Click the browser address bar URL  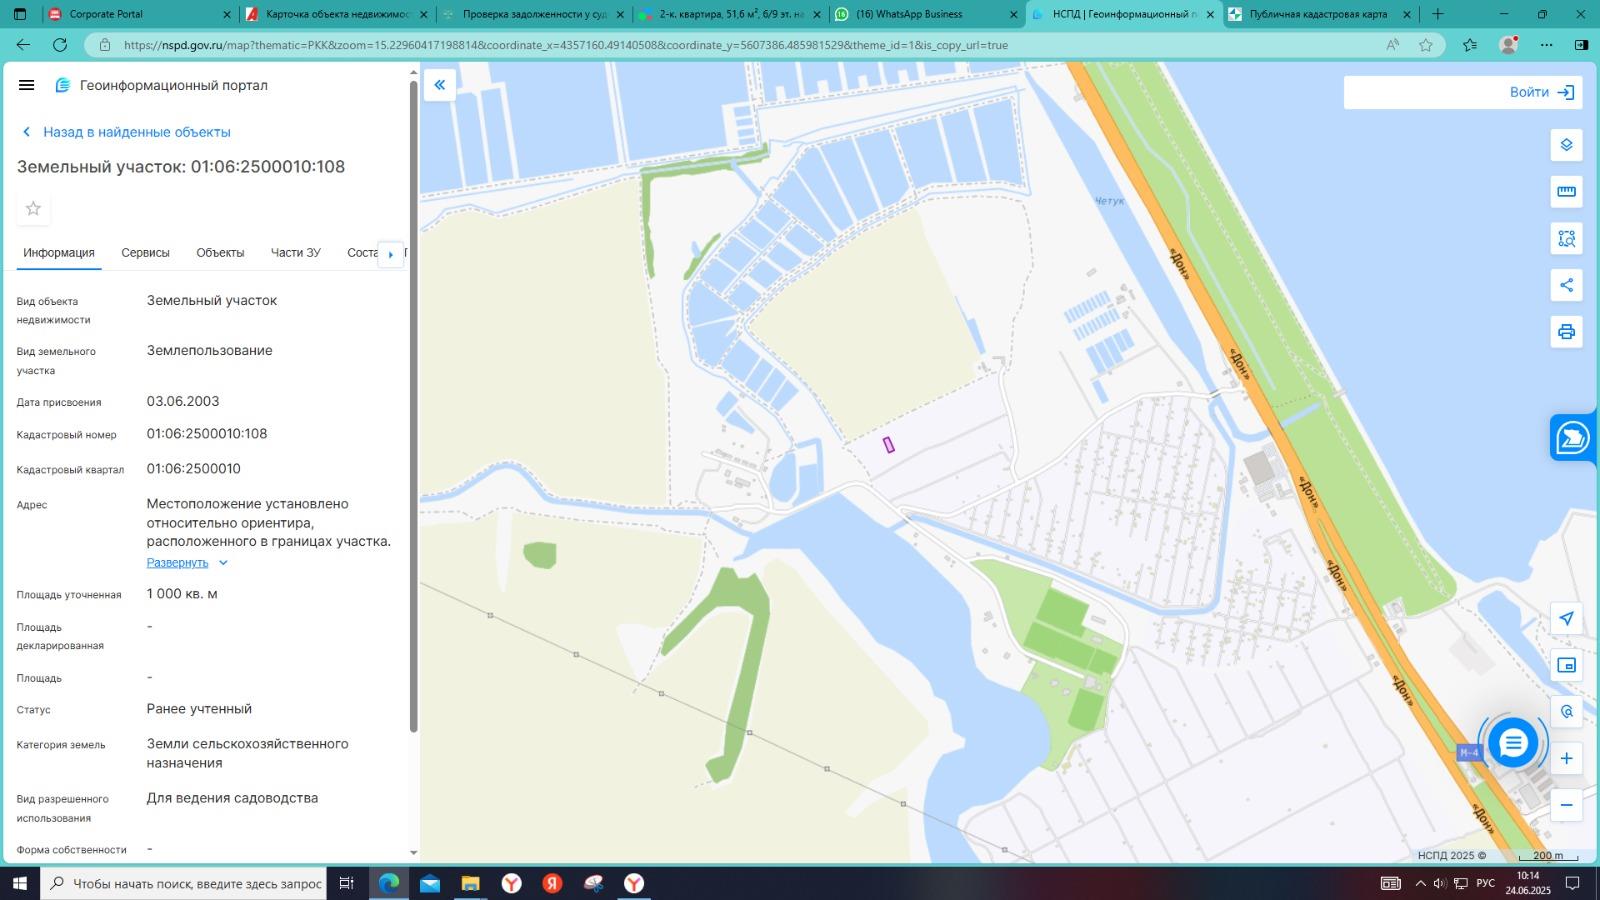(x=565, y=45)
